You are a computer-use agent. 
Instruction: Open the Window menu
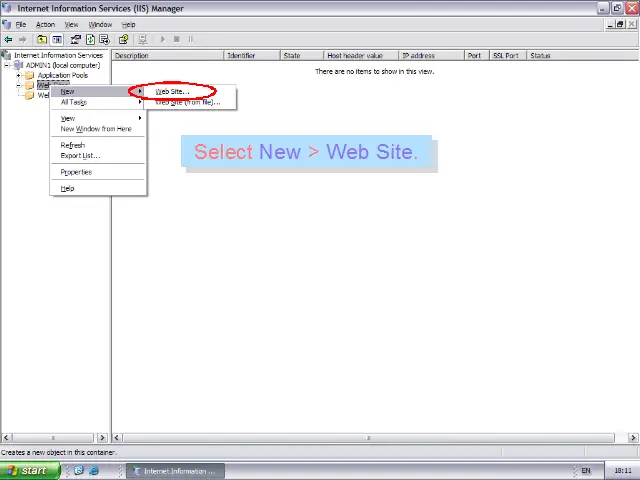100,24
